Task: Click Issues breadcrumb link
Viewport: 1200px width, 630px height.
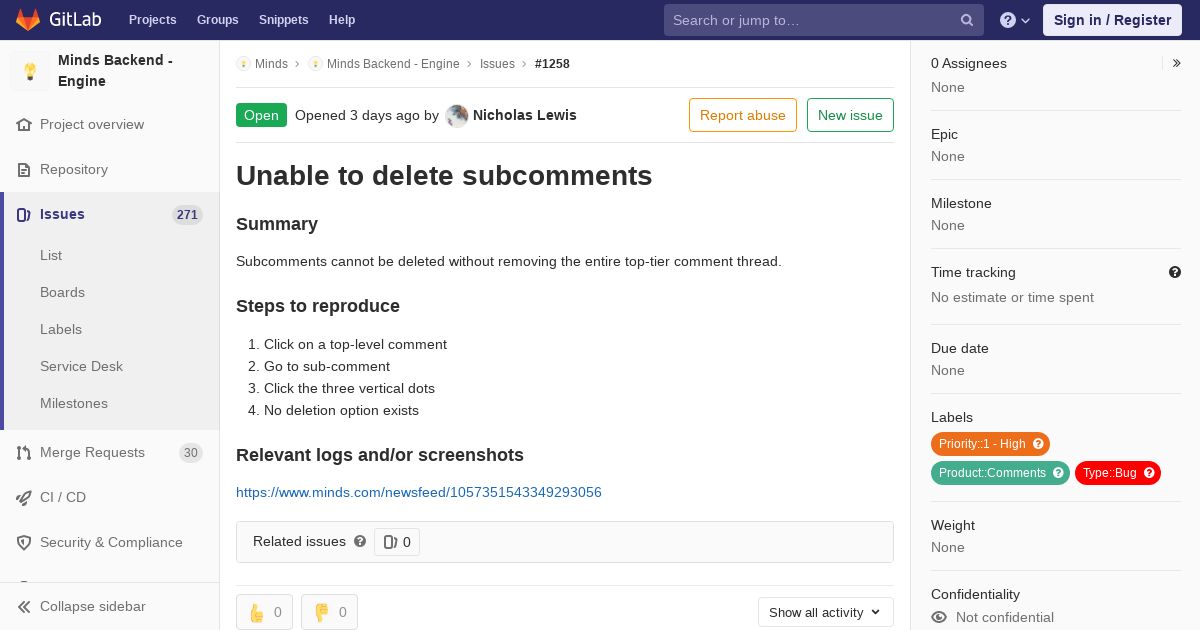Action: 497,64
